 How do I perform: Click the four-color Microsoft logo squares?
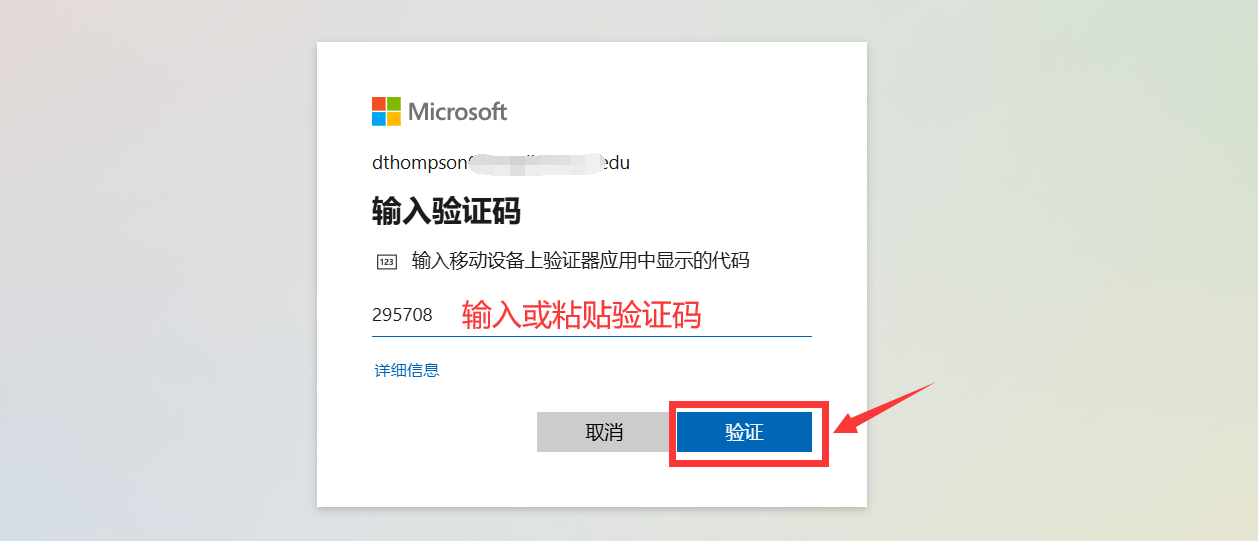coord(386,111)
